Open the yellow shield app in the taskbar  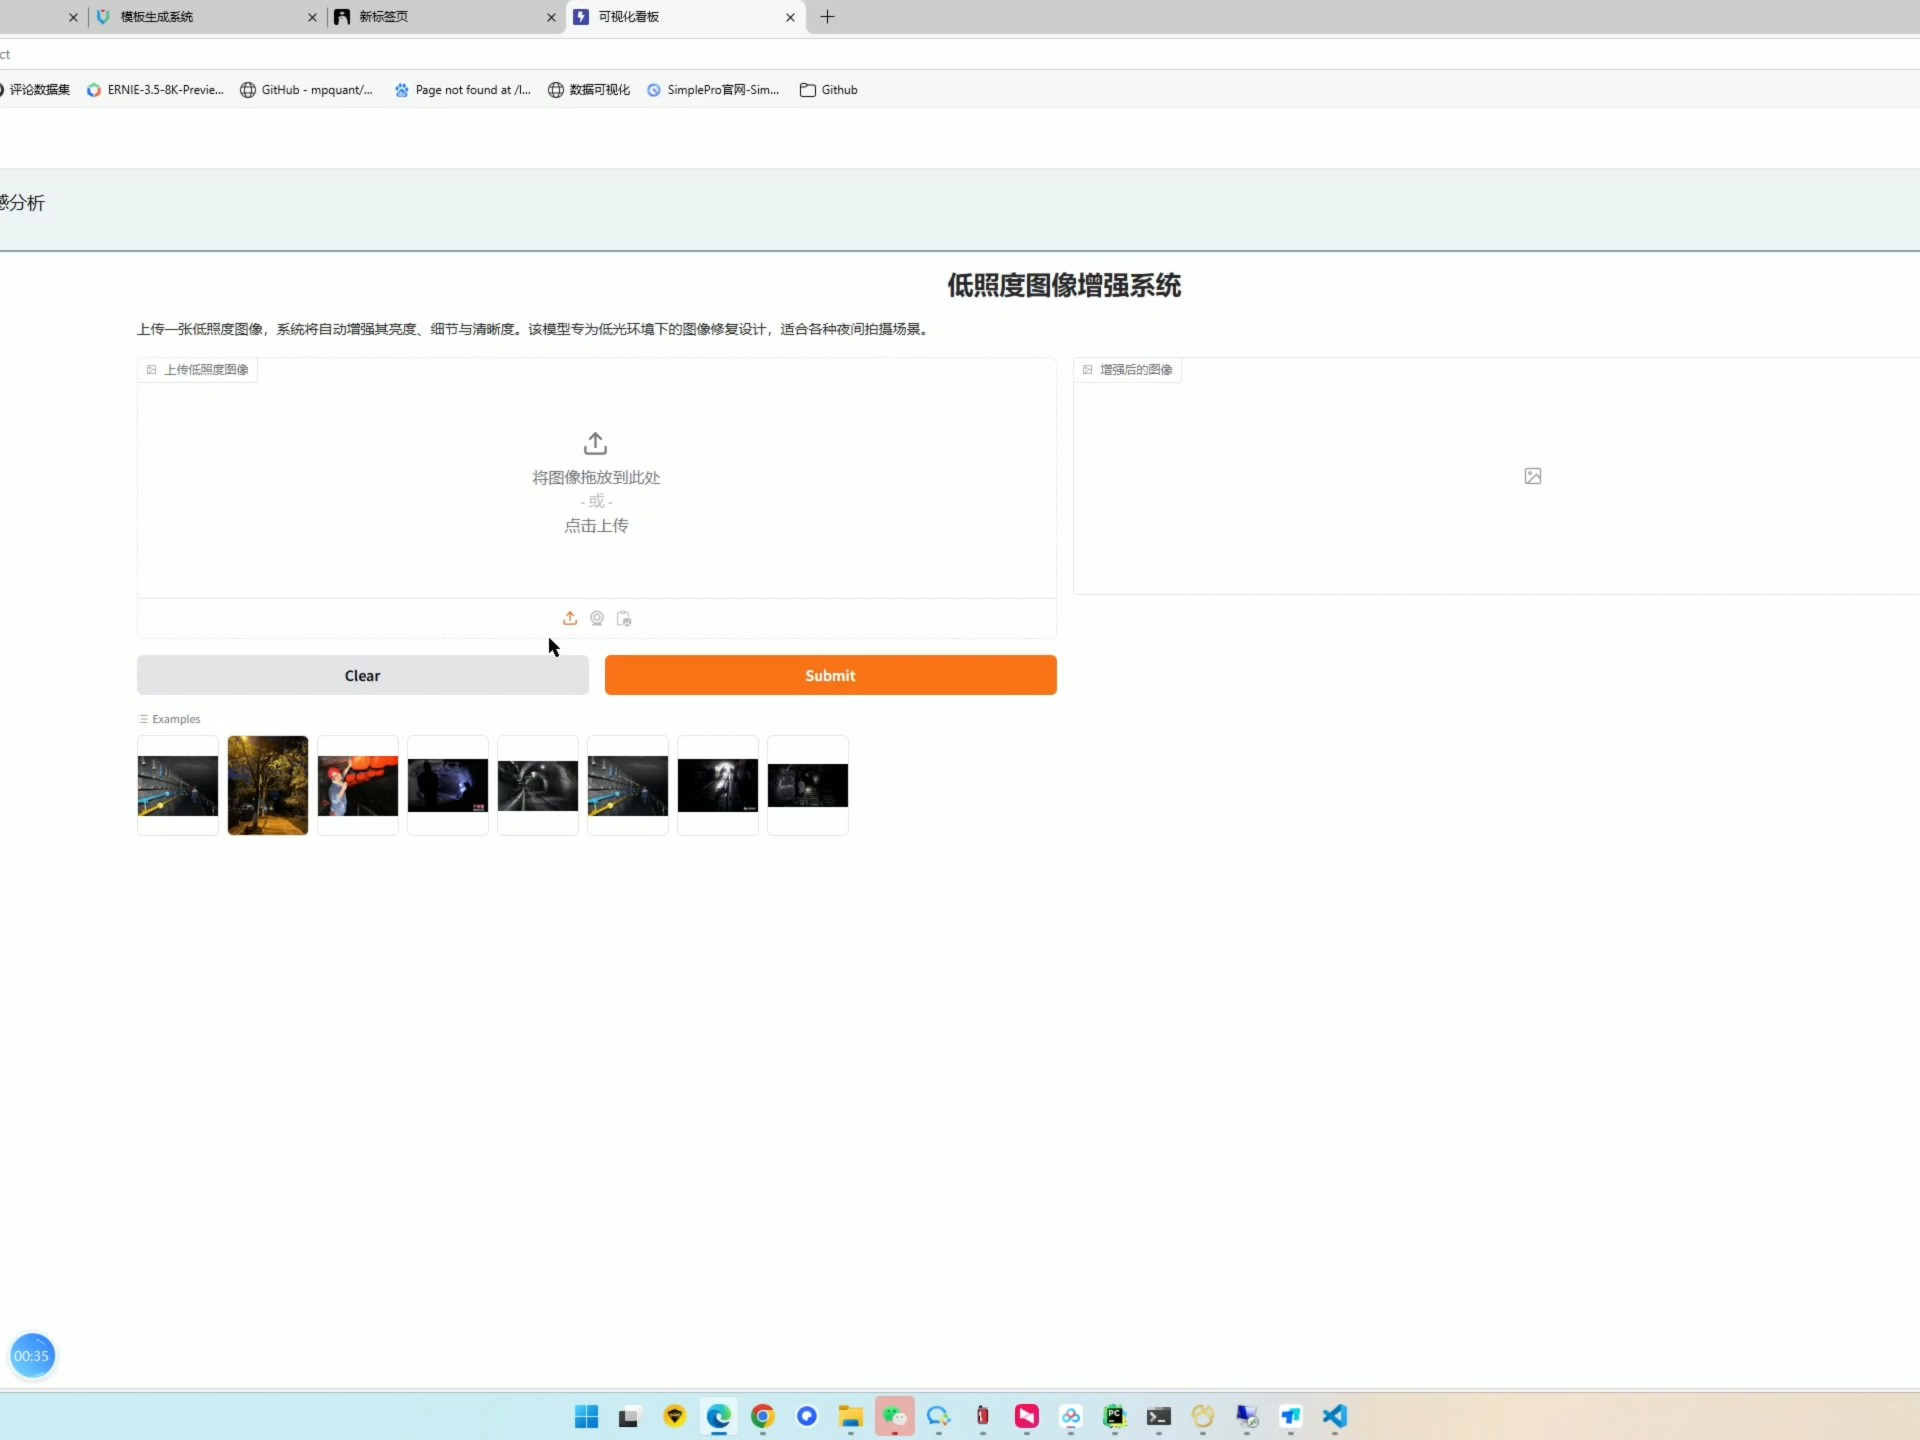tap(675, 1416)
